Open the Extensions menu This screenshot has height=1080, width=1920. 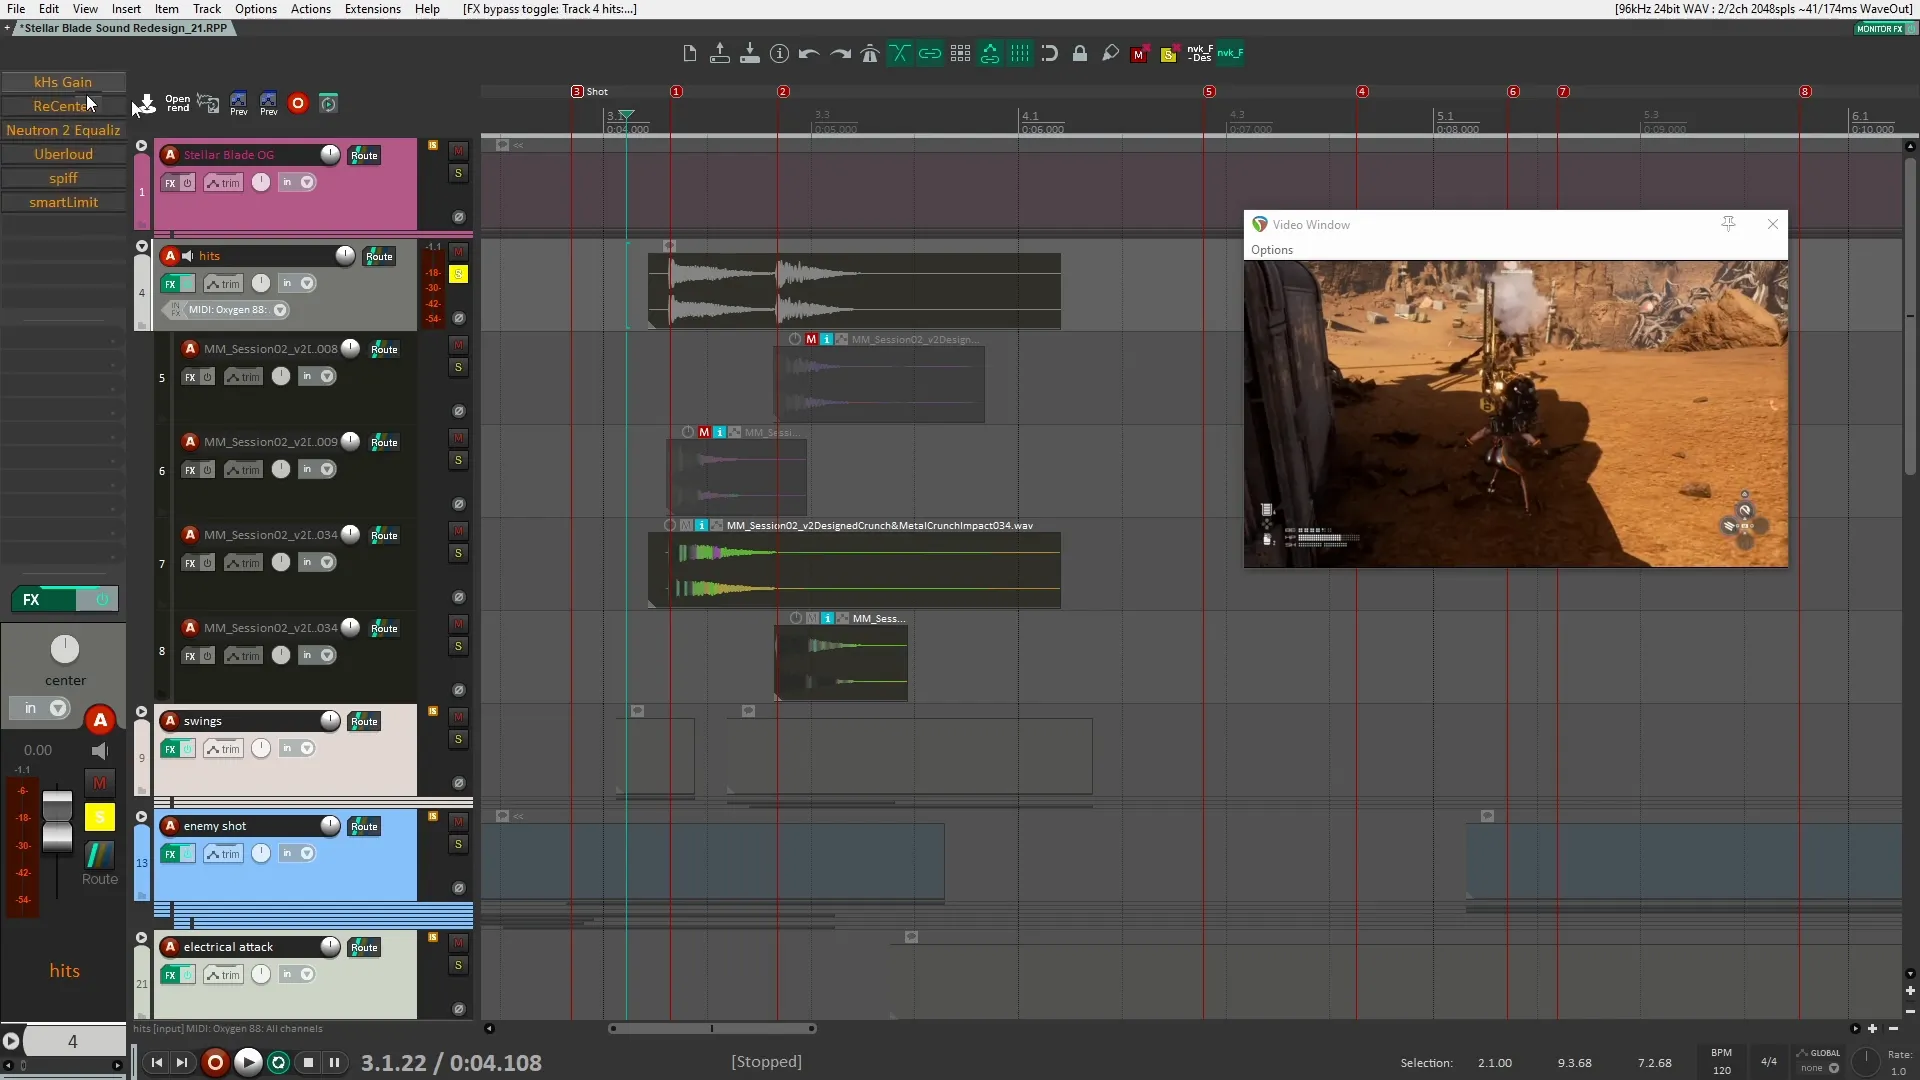tap(371, 9)
